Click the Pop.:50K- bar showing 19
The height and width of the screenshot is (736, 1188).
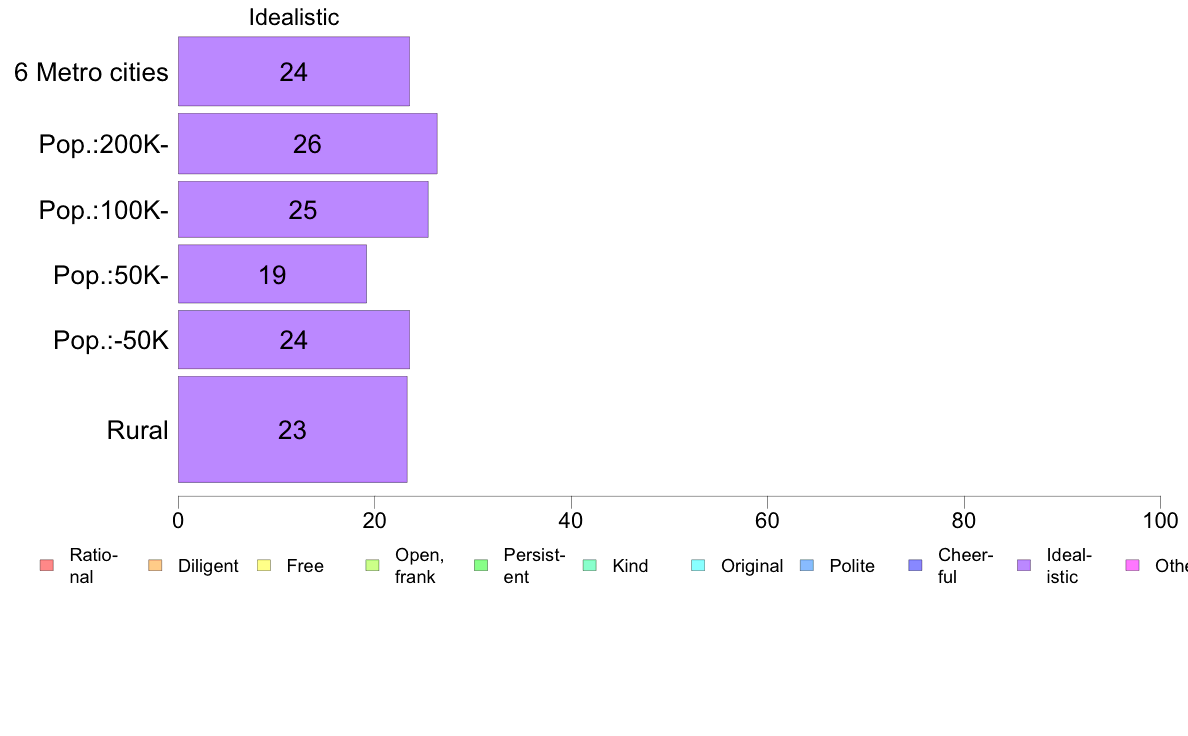[272, 274]
